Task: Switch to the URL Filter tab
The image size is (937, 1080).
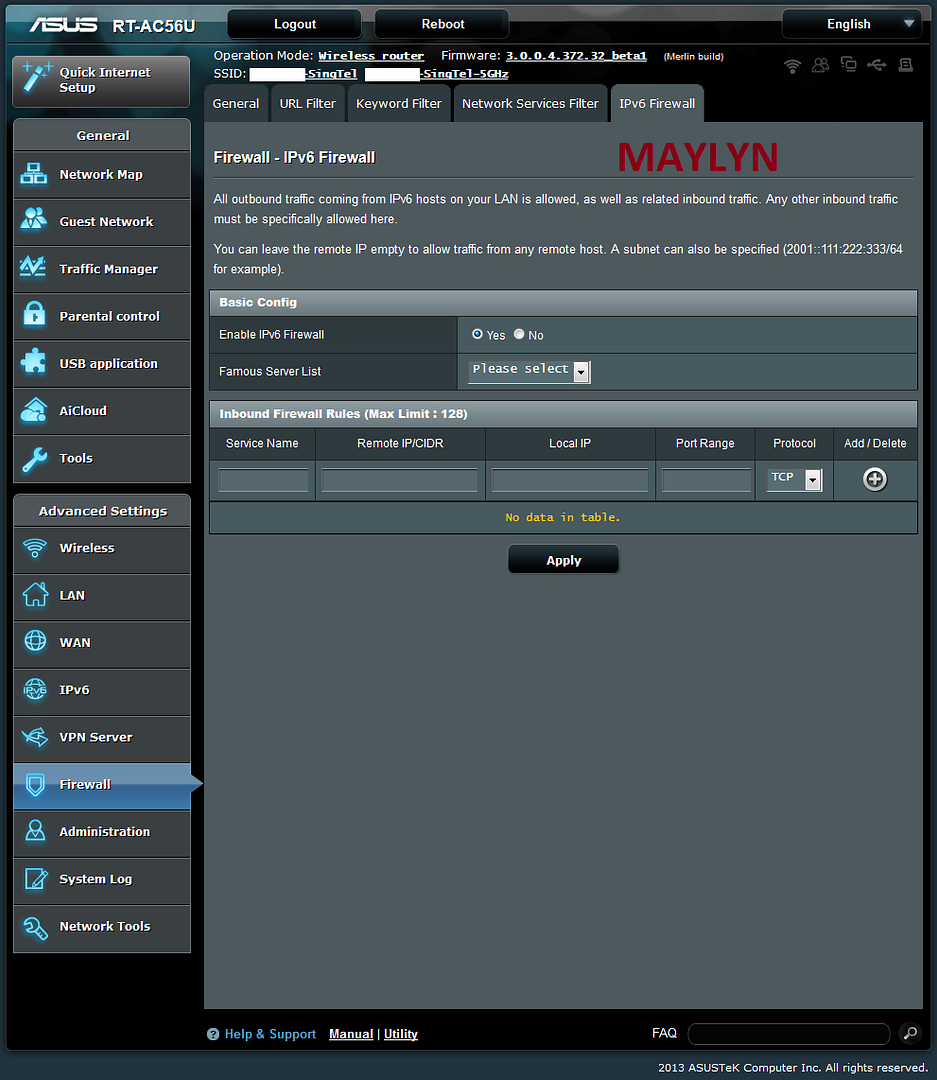Action: pos(307,103)
